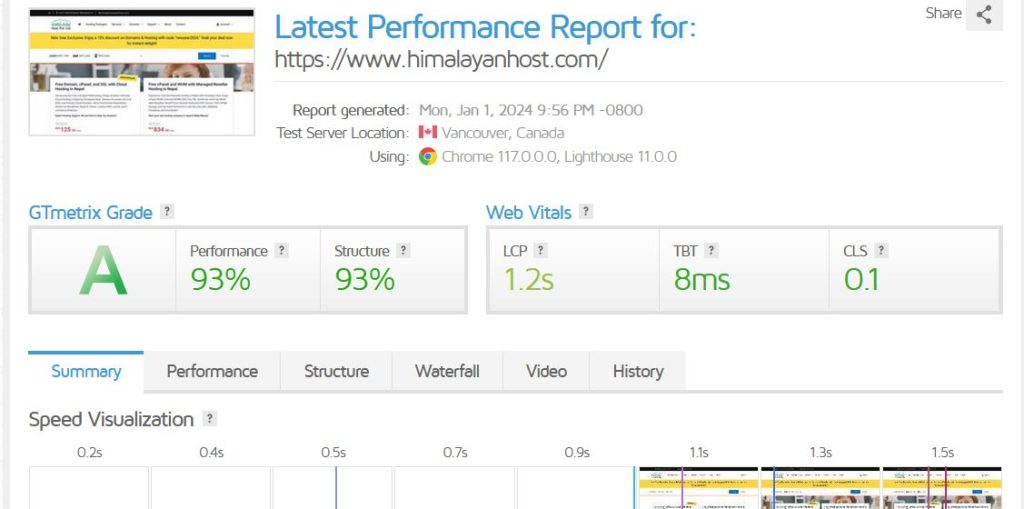Click the 1.1s filmstrip frame
The width and height of the screenshot is (1024, 509).
pyautogui.click(x=698, y=487)
